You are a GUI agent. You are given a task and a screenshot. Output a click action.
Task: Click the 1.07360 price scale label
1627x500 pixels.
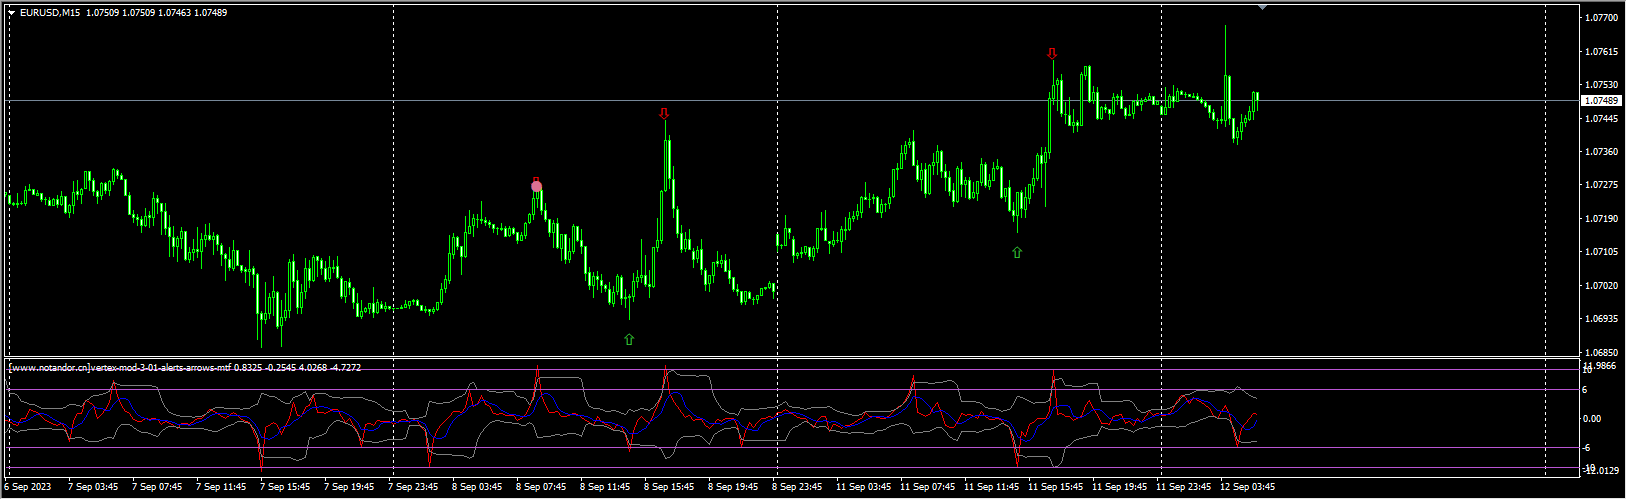pyautogui.click(x=1603, y=152)
